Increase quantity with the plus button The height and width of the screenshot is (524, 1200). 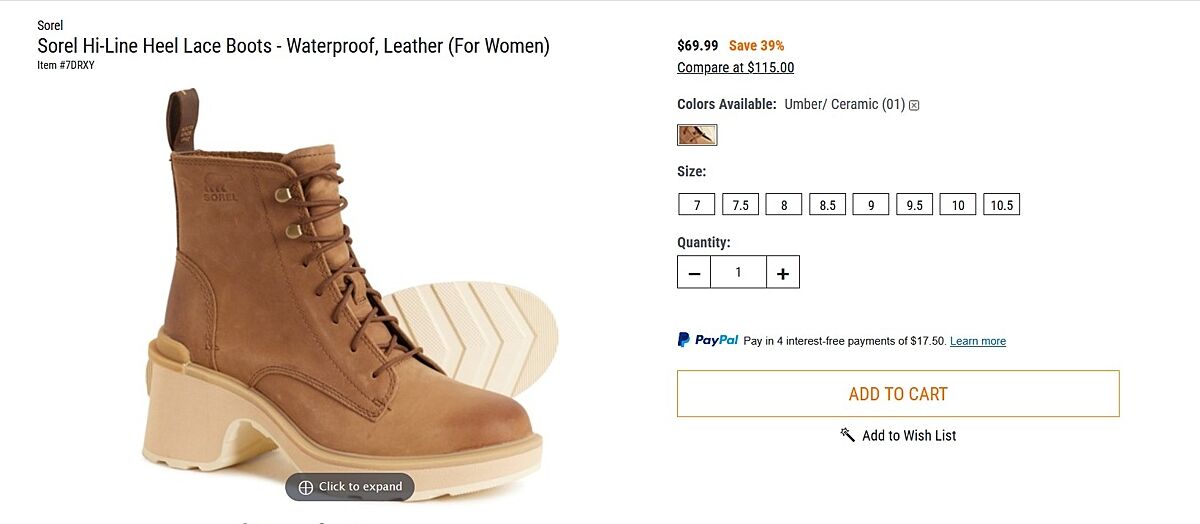[783, 273]
